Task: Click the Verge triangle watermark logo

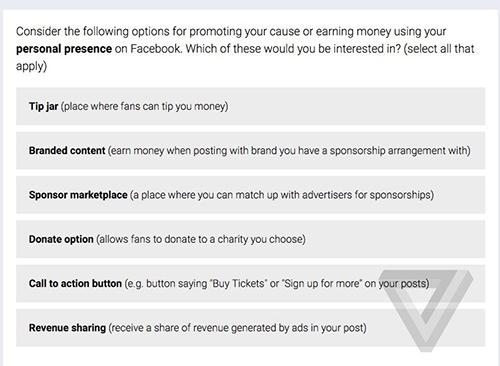Action: coord(426,310)
